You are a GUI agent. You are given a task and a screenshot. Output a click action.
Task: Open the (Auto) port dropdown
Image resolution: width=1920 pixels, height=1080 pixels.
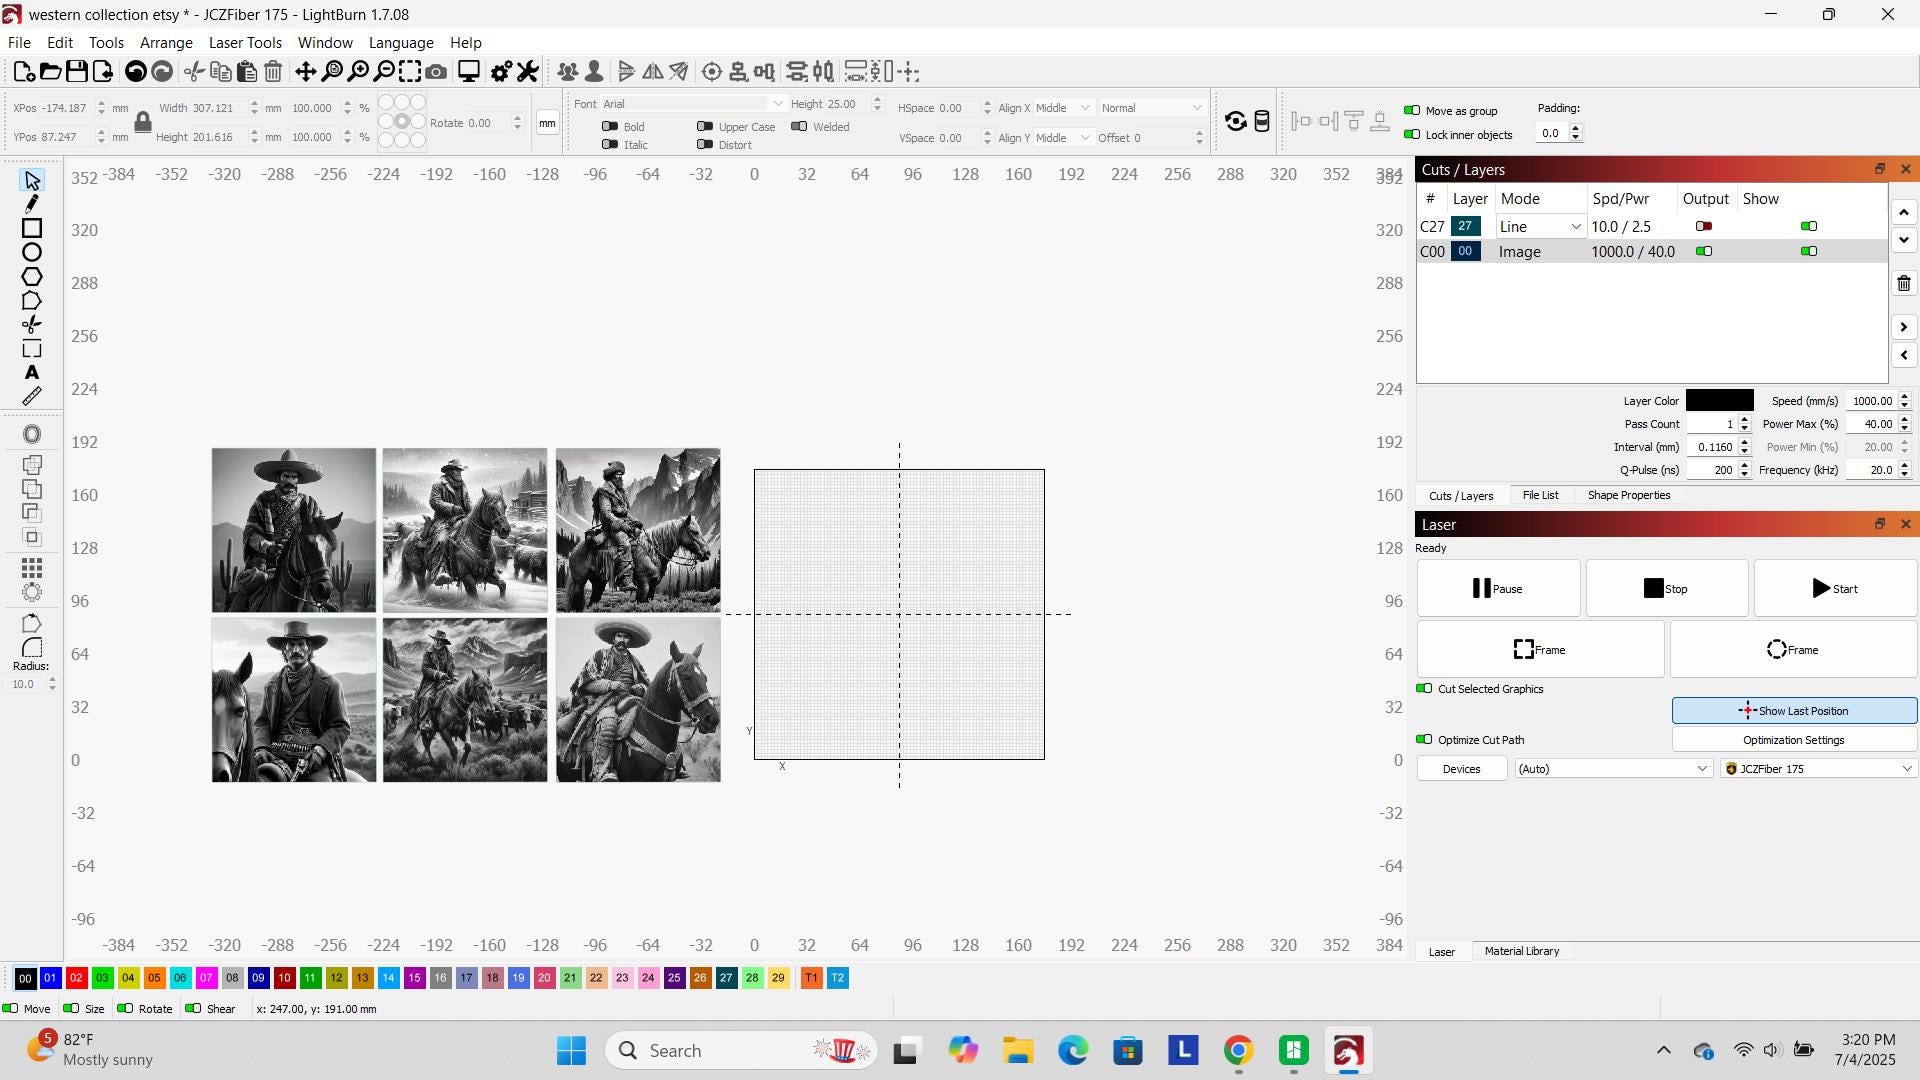click(x=1613, y=768)
